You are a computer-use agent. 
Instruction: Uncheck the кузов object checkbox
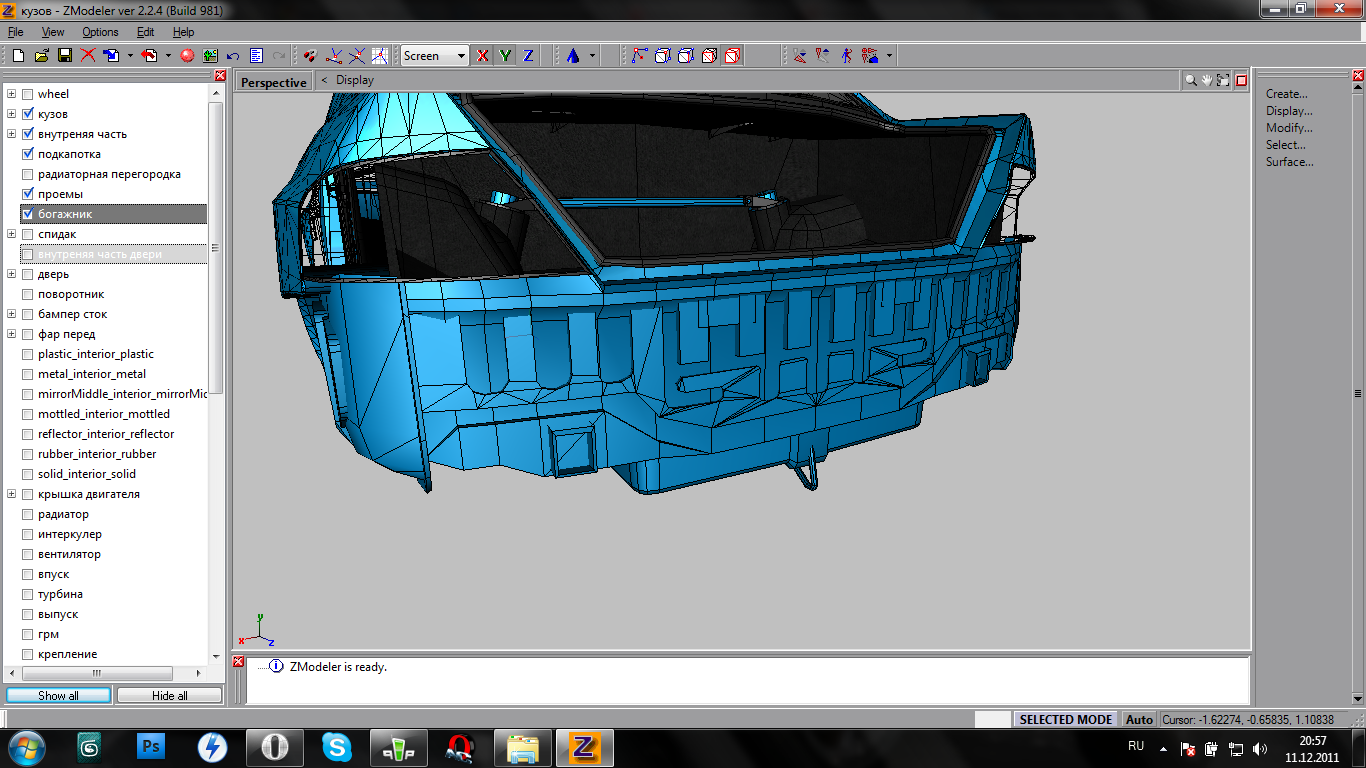click(x=28, y=114)
